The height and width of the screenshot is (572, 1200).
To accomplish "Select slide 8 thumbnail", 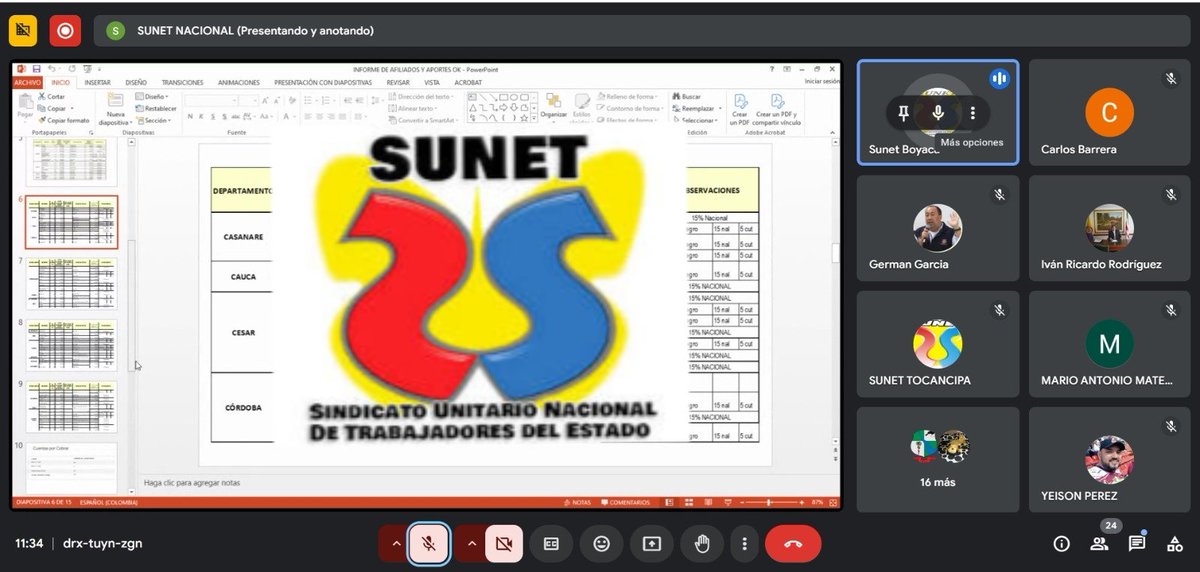I will (x=71, y=345).
